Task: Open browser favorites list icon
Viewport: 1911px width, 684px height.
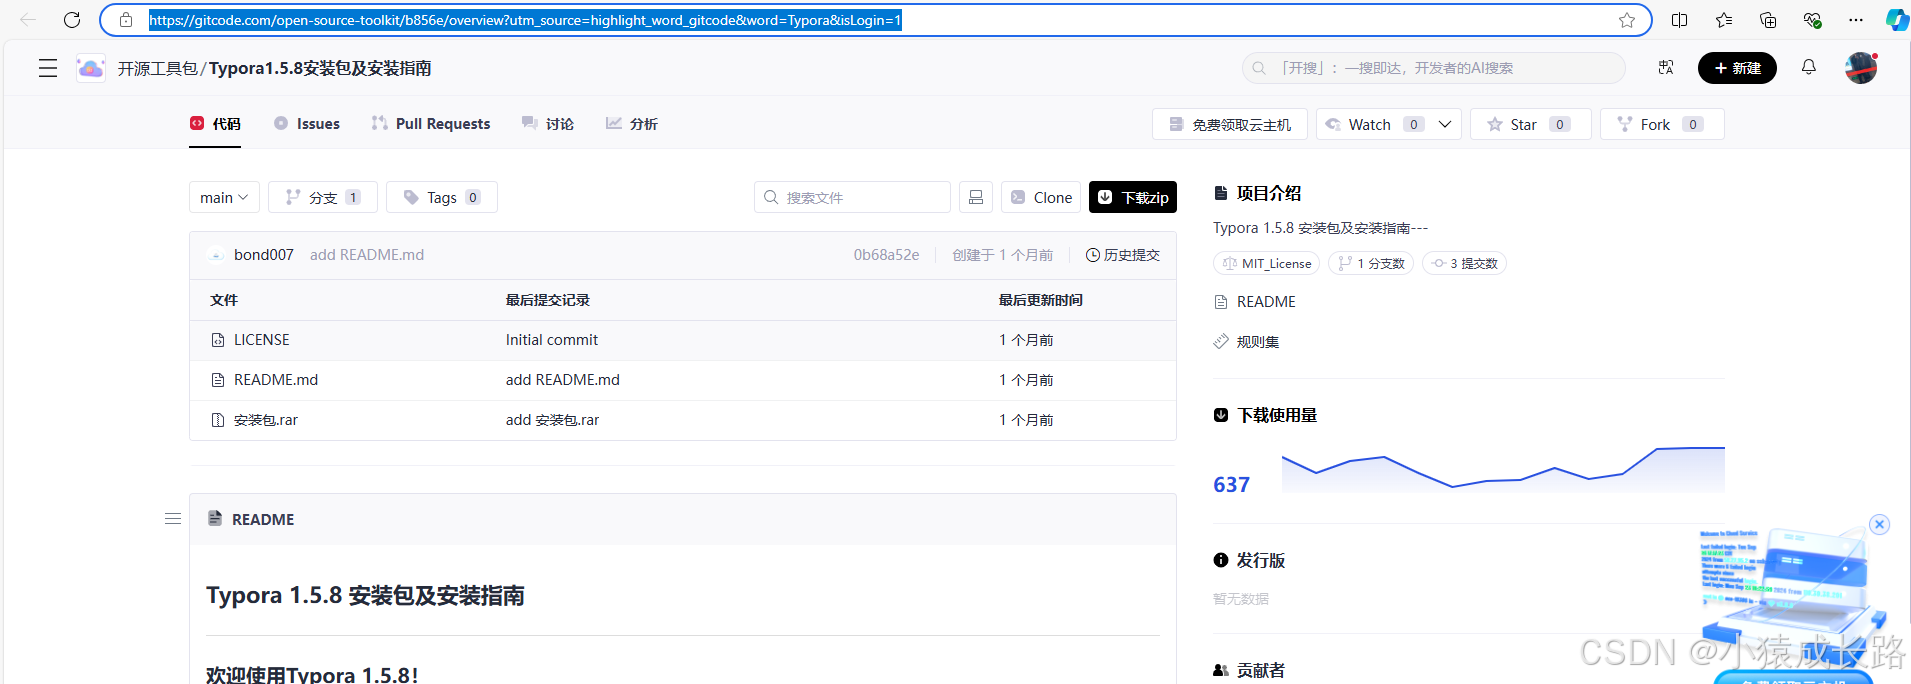Action: [x=1724, y=20]
